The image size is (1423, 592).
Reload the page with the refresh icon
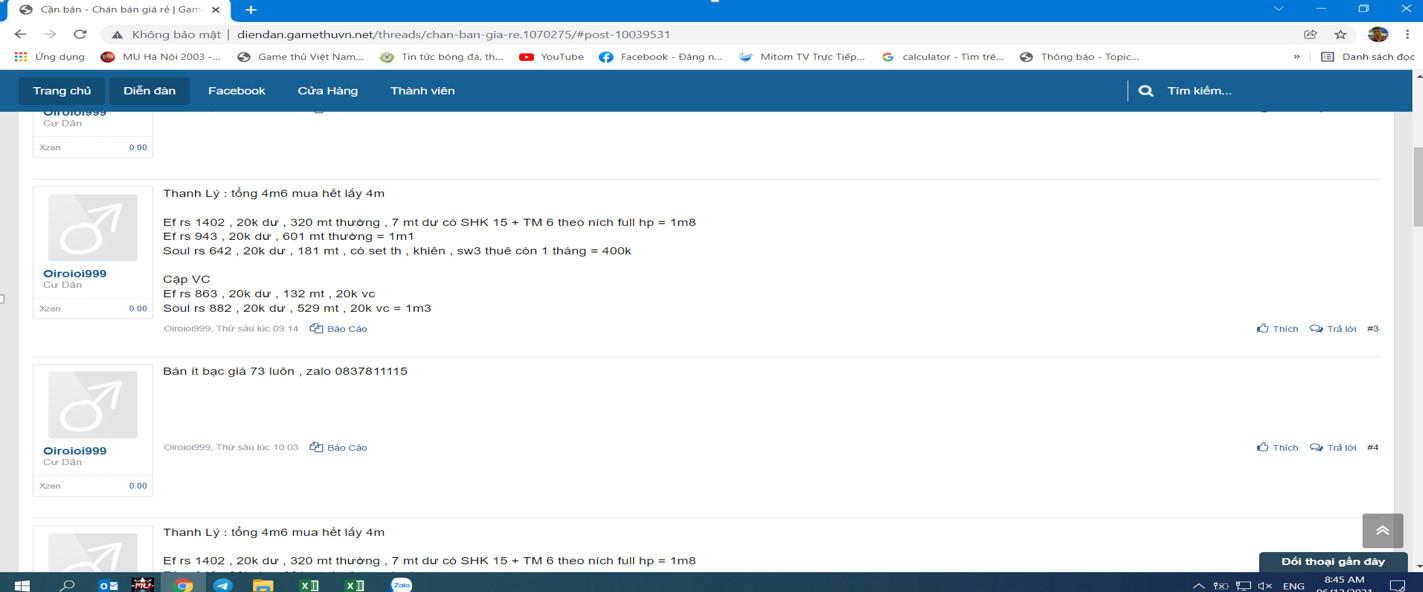click(80, 34)
